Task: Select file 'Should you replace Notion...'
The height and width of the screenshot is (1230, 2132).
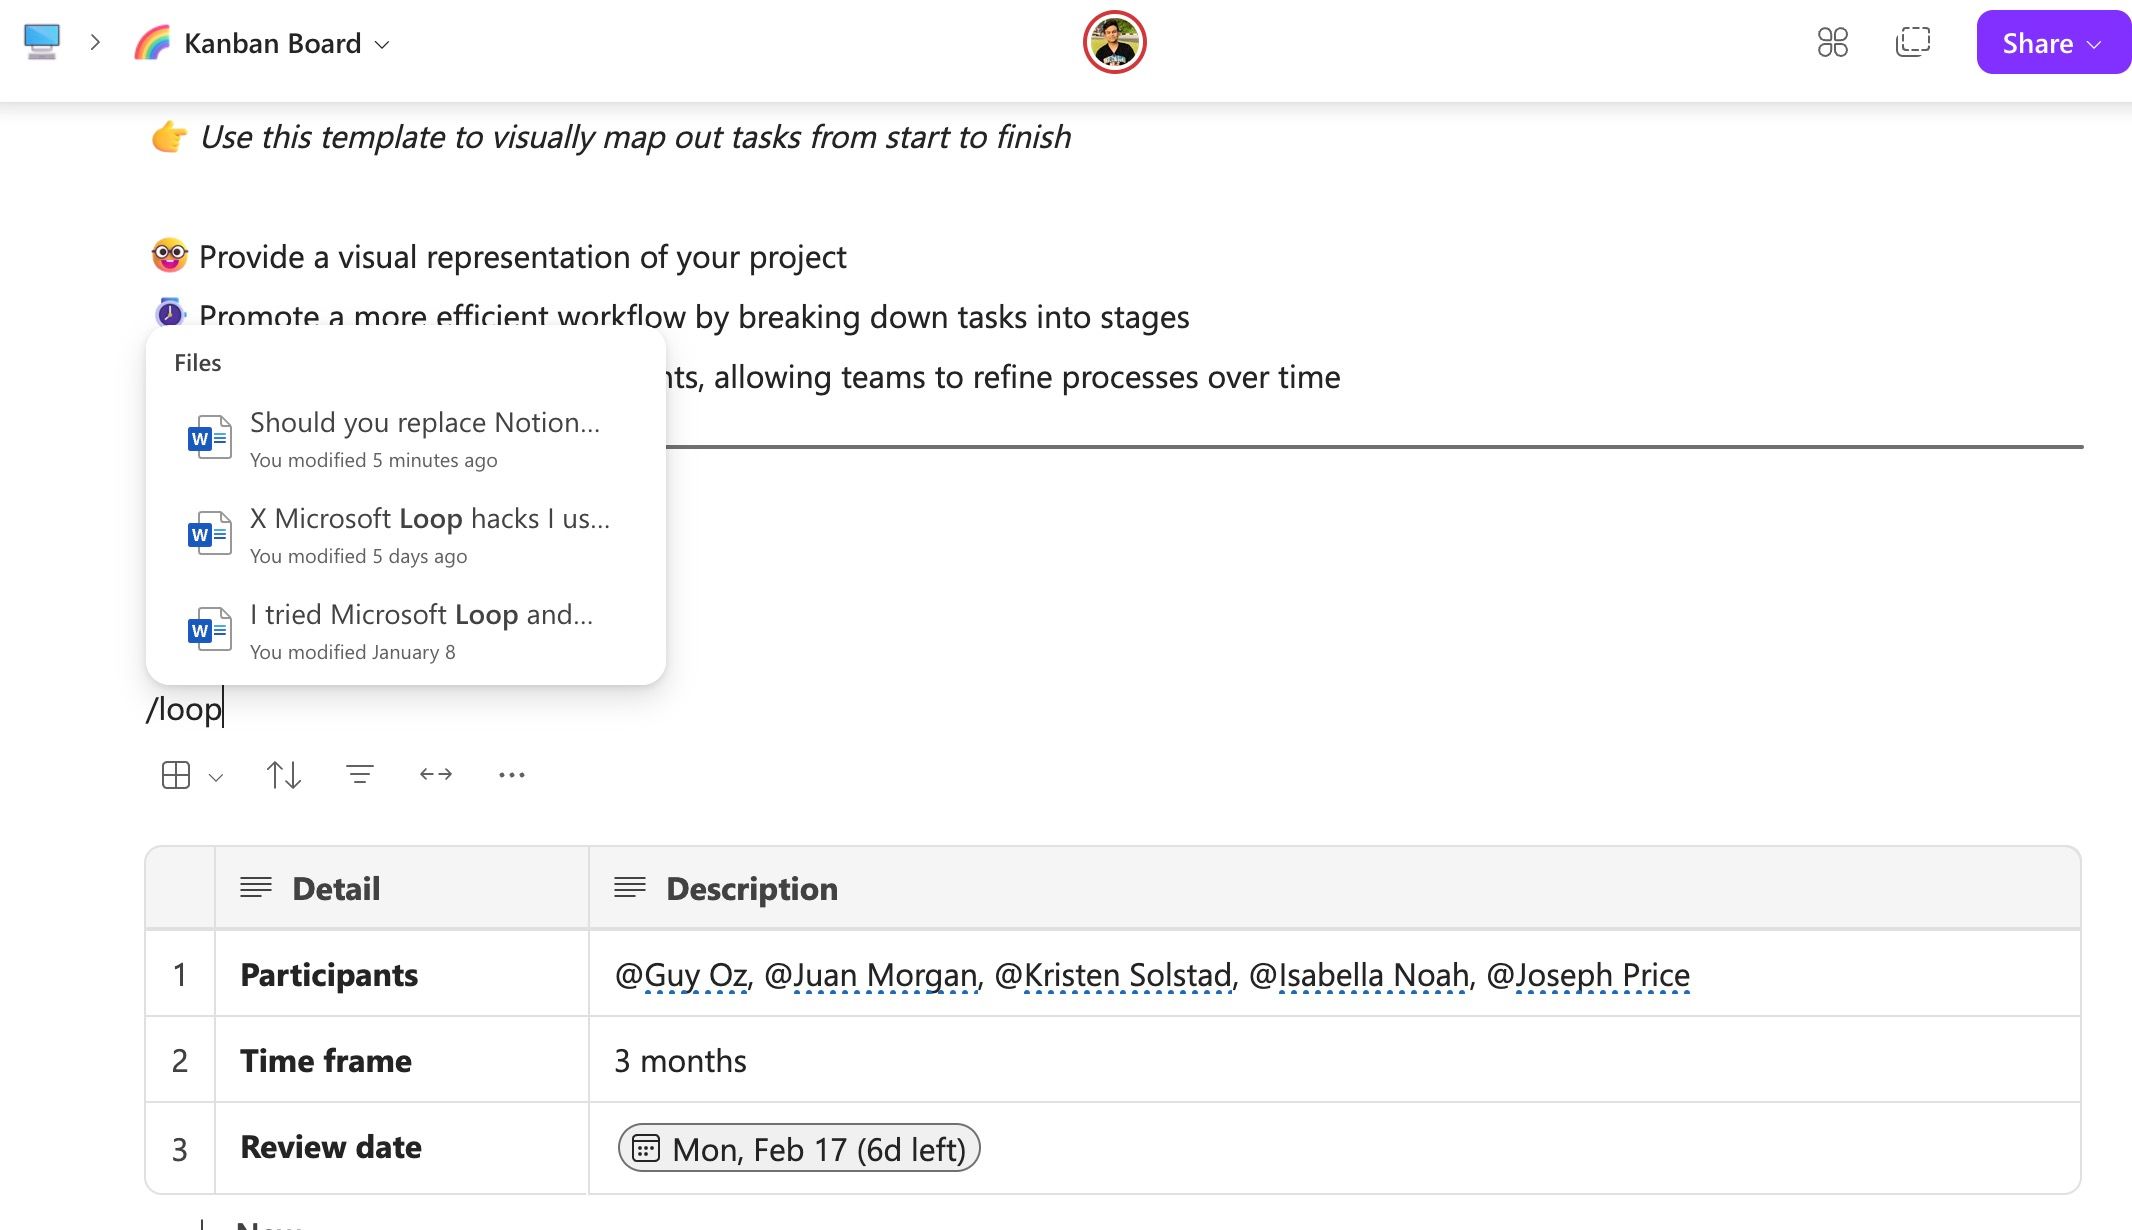Action: coord(406,438)
